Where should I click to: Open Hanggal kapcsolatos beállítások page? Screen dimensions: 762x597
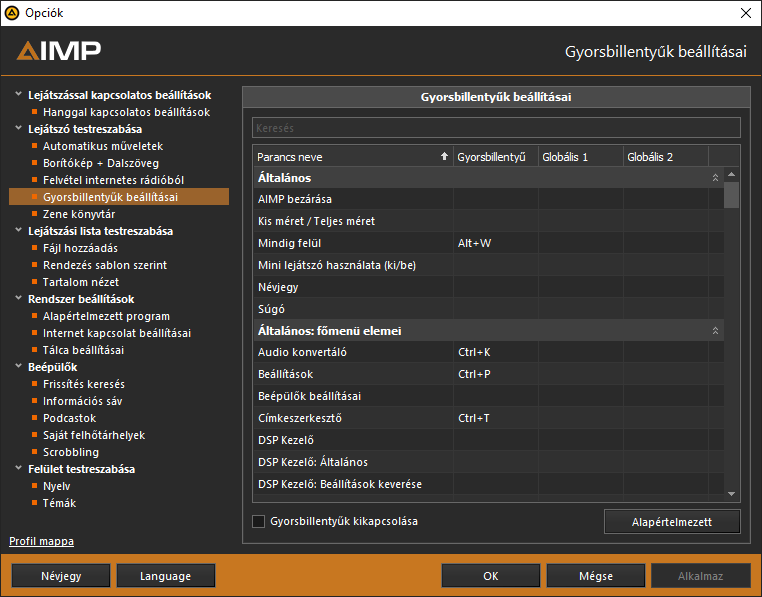tap(126, 112)
